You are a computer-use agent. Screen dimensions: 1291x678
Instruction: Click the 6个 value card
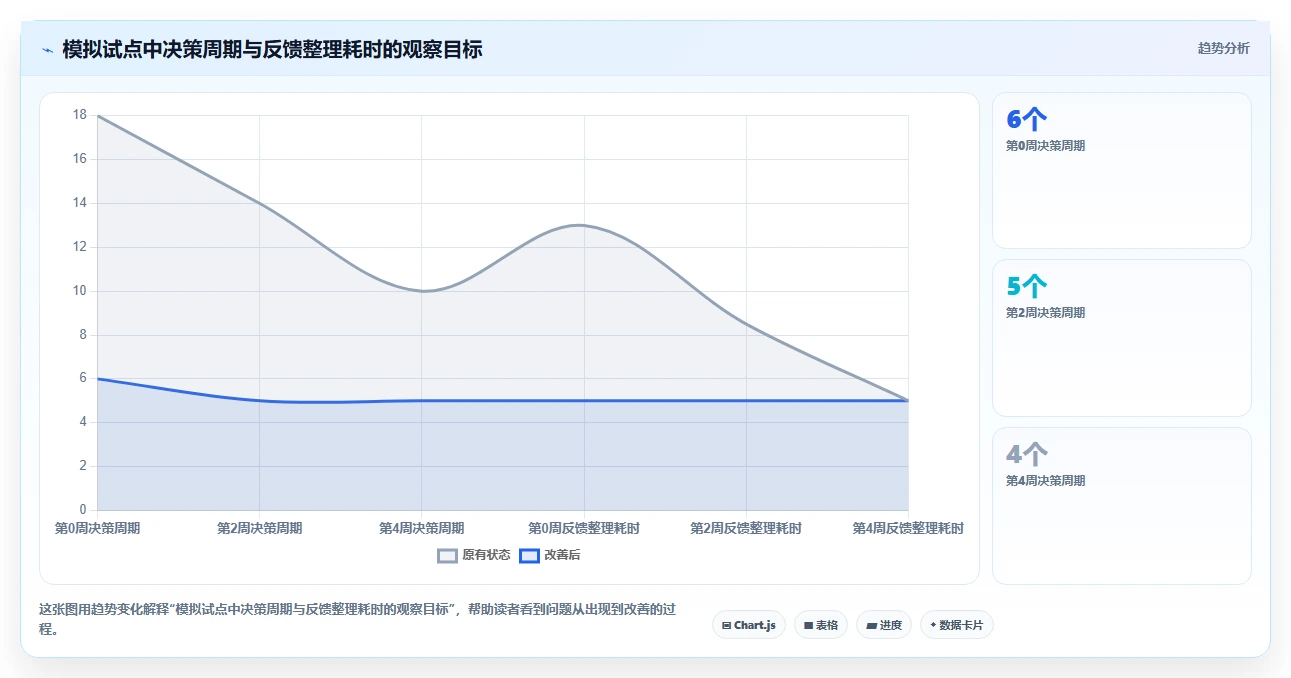(1121, 170)
